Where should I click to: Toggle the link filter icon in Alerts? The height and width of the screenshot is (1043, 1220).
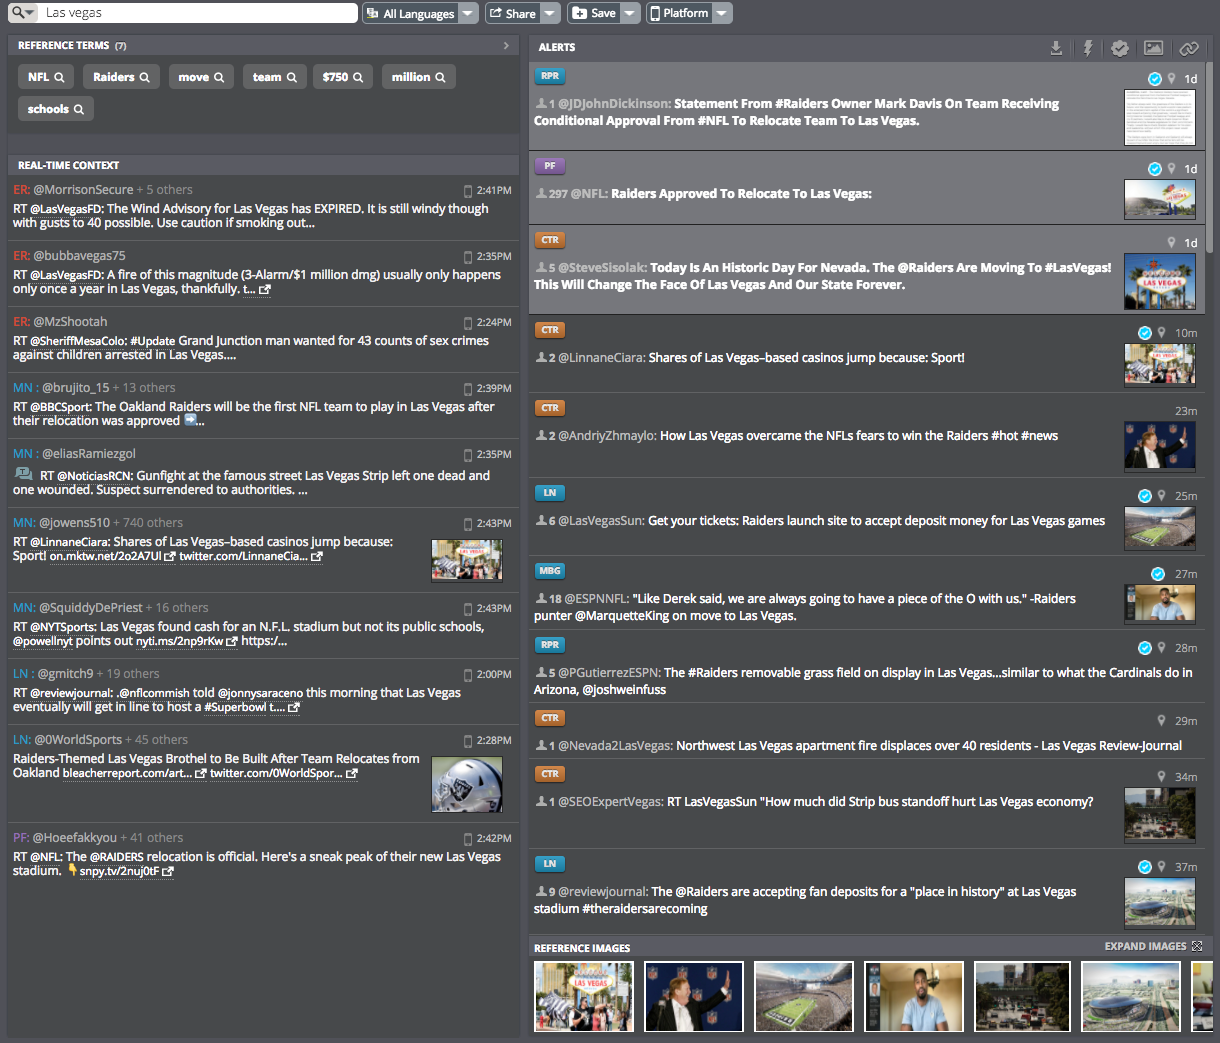point(1188,48)
